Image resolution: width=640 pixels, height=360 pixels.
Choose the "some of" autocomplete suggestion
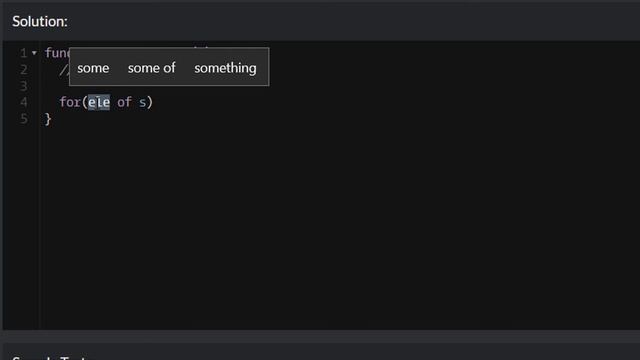151,68
